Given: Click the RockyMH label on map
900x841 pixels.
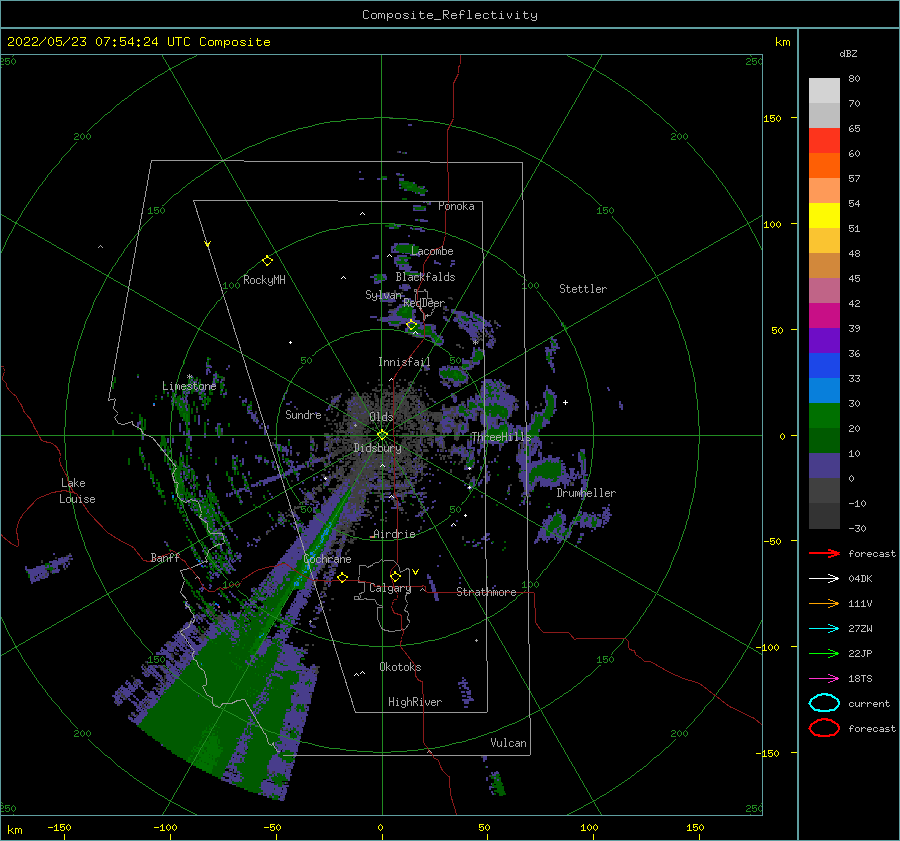Looking at the screenshot, I should (264, 280).
